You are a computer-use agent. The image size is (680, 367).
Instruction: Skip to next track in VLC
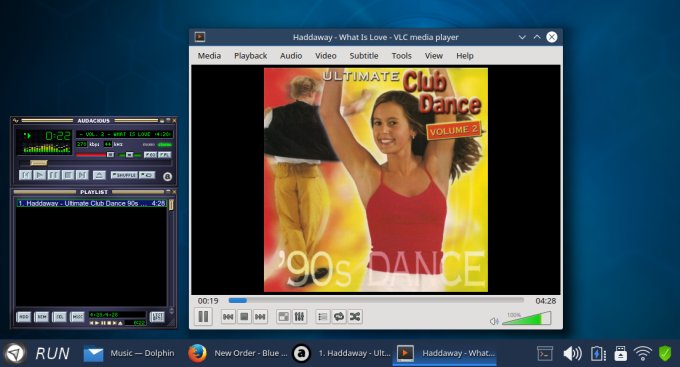pyautogui.click(x=260, y=317)
